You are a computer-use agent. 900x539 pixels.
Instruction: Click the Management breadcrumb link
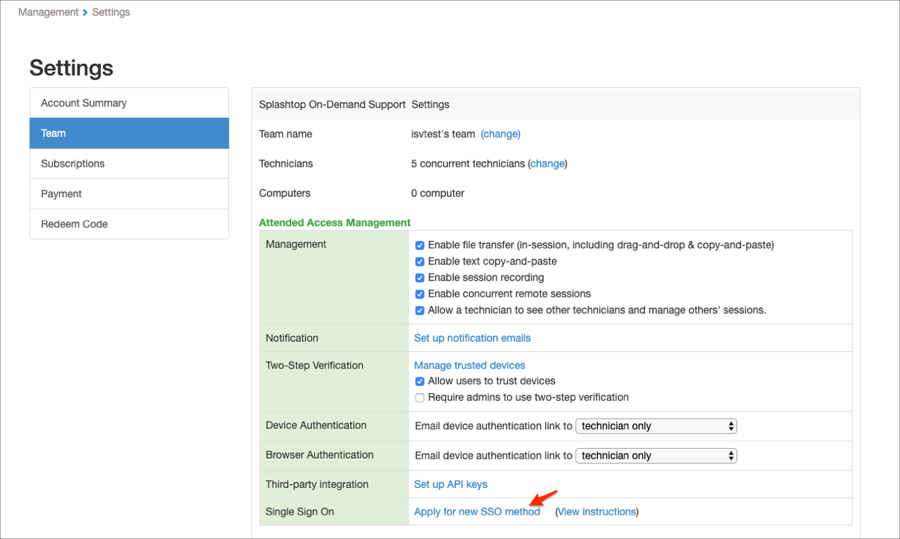pyautogui.click(x=48, y=12)
